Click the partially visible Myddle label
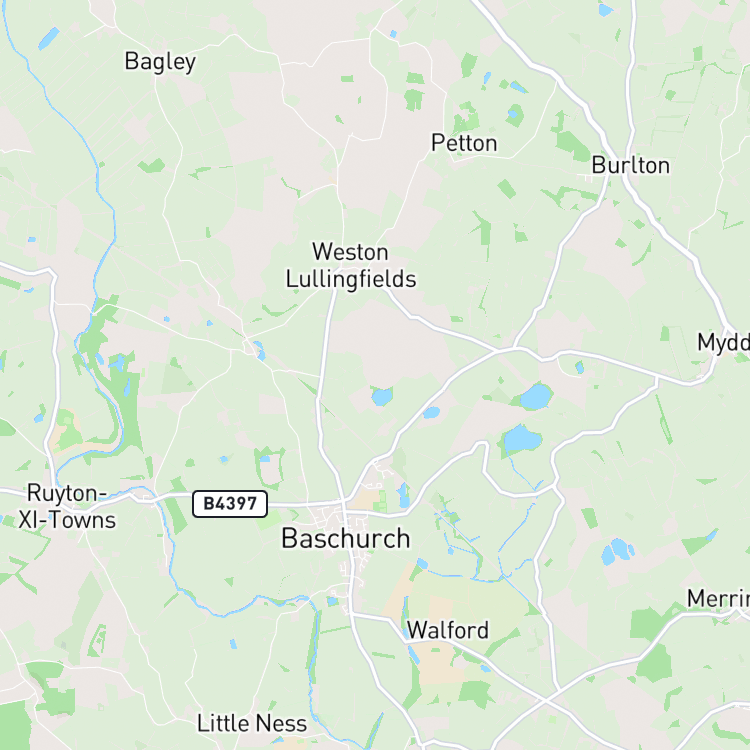750x750 pixels. (x=723, y=342)
